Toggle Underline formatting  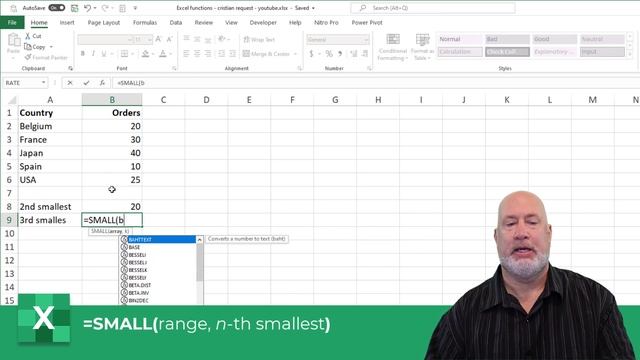104,53
